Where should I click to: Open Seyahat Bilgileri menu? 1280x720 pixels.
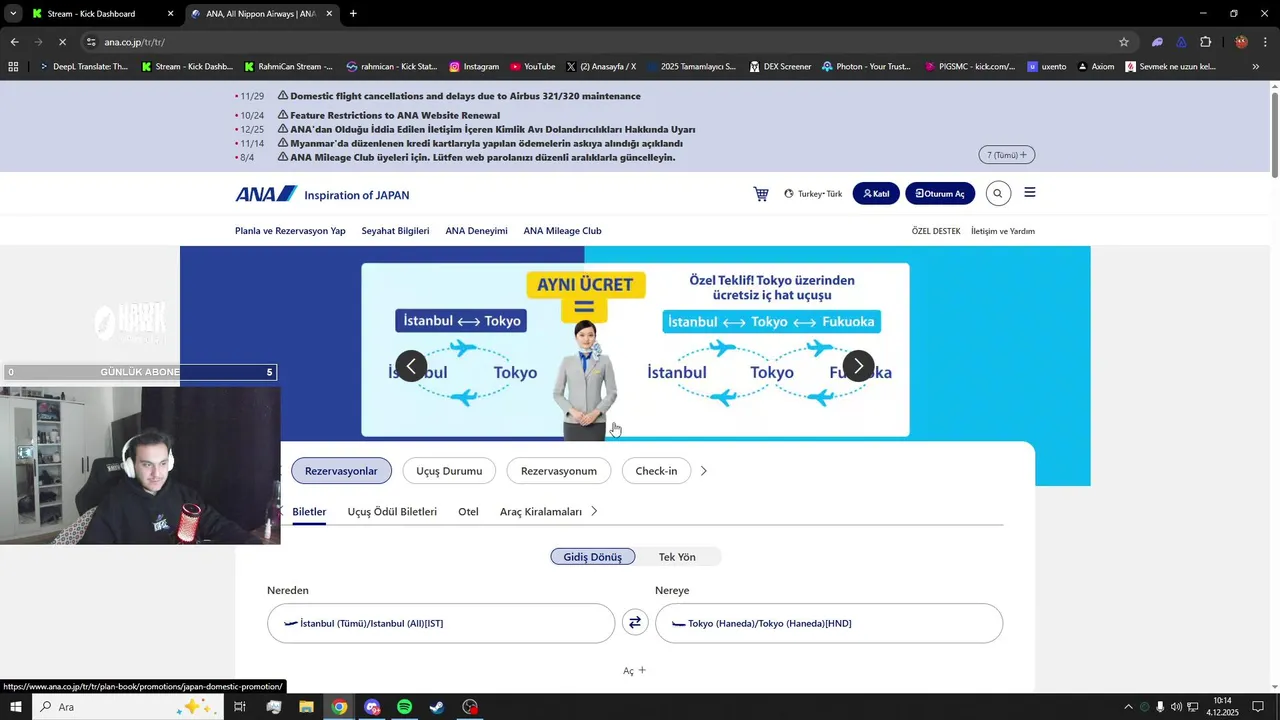[395, 231]
